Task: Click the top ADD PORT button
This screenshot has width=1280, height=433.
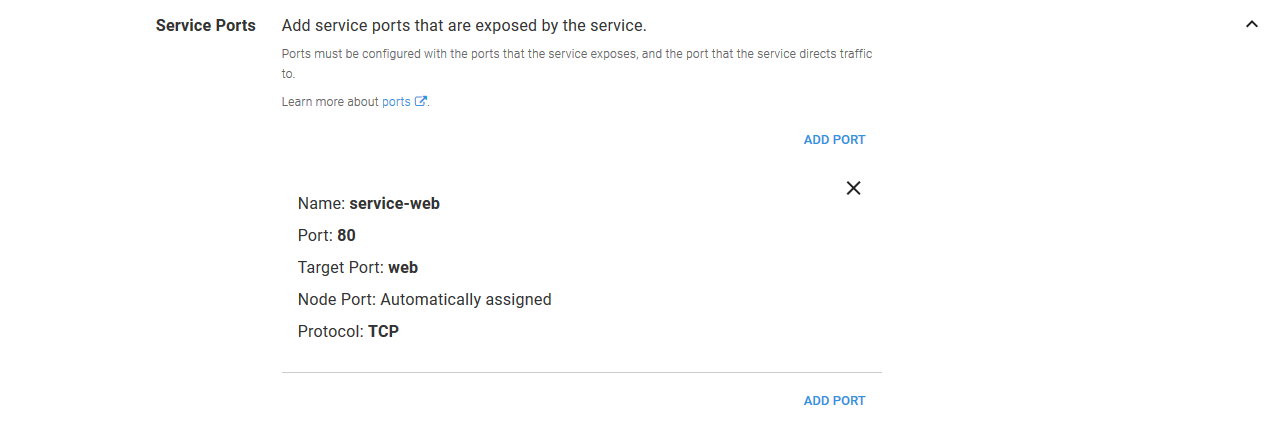Action: [834, 140]
